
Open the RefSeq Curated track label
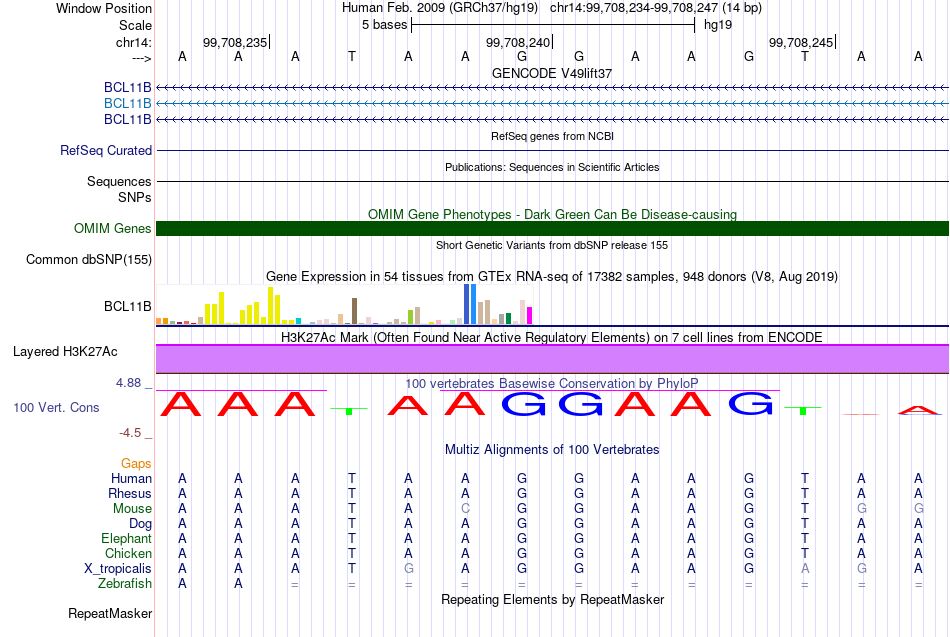106,150
